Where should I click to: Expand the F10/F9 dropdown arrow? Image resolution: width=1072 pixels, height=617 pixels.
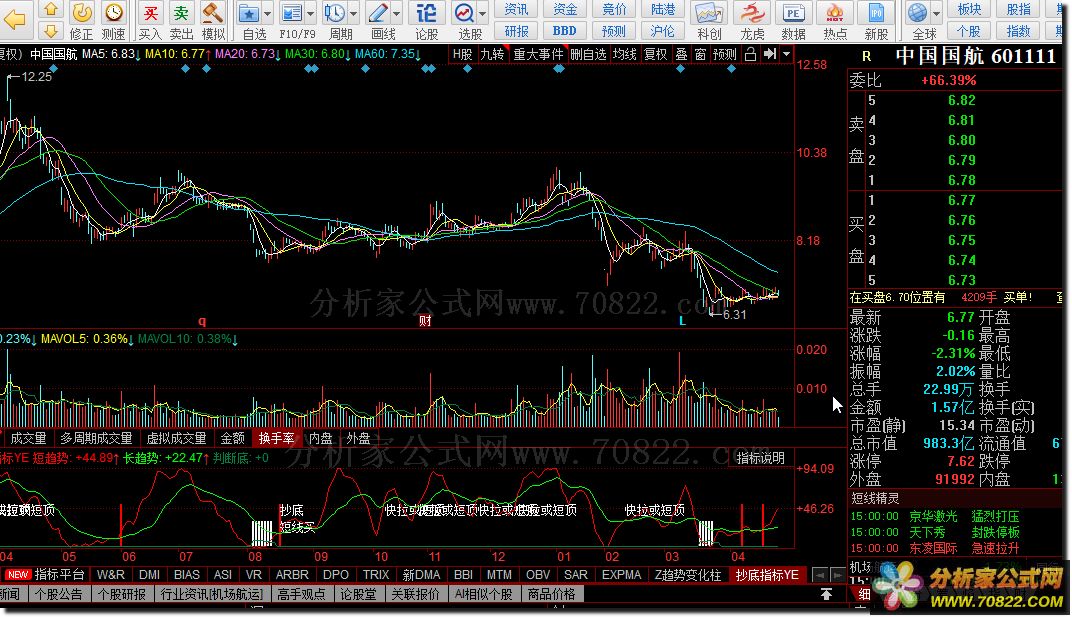310,13
